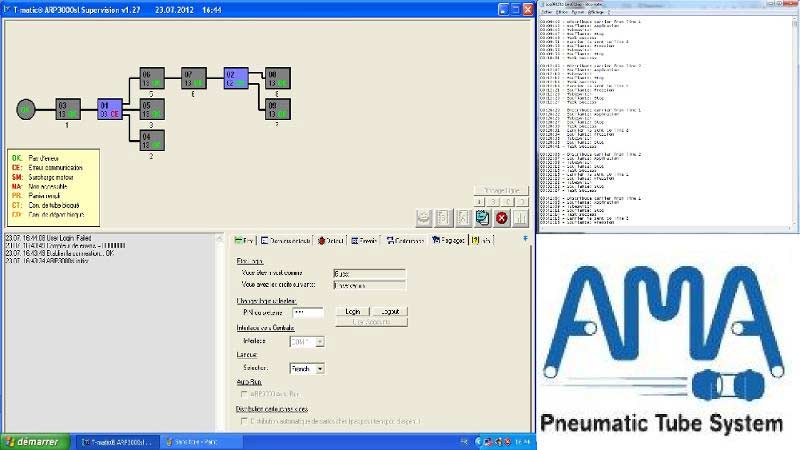Click the blue clipboard/notes toolbar icon

(482, 218)
